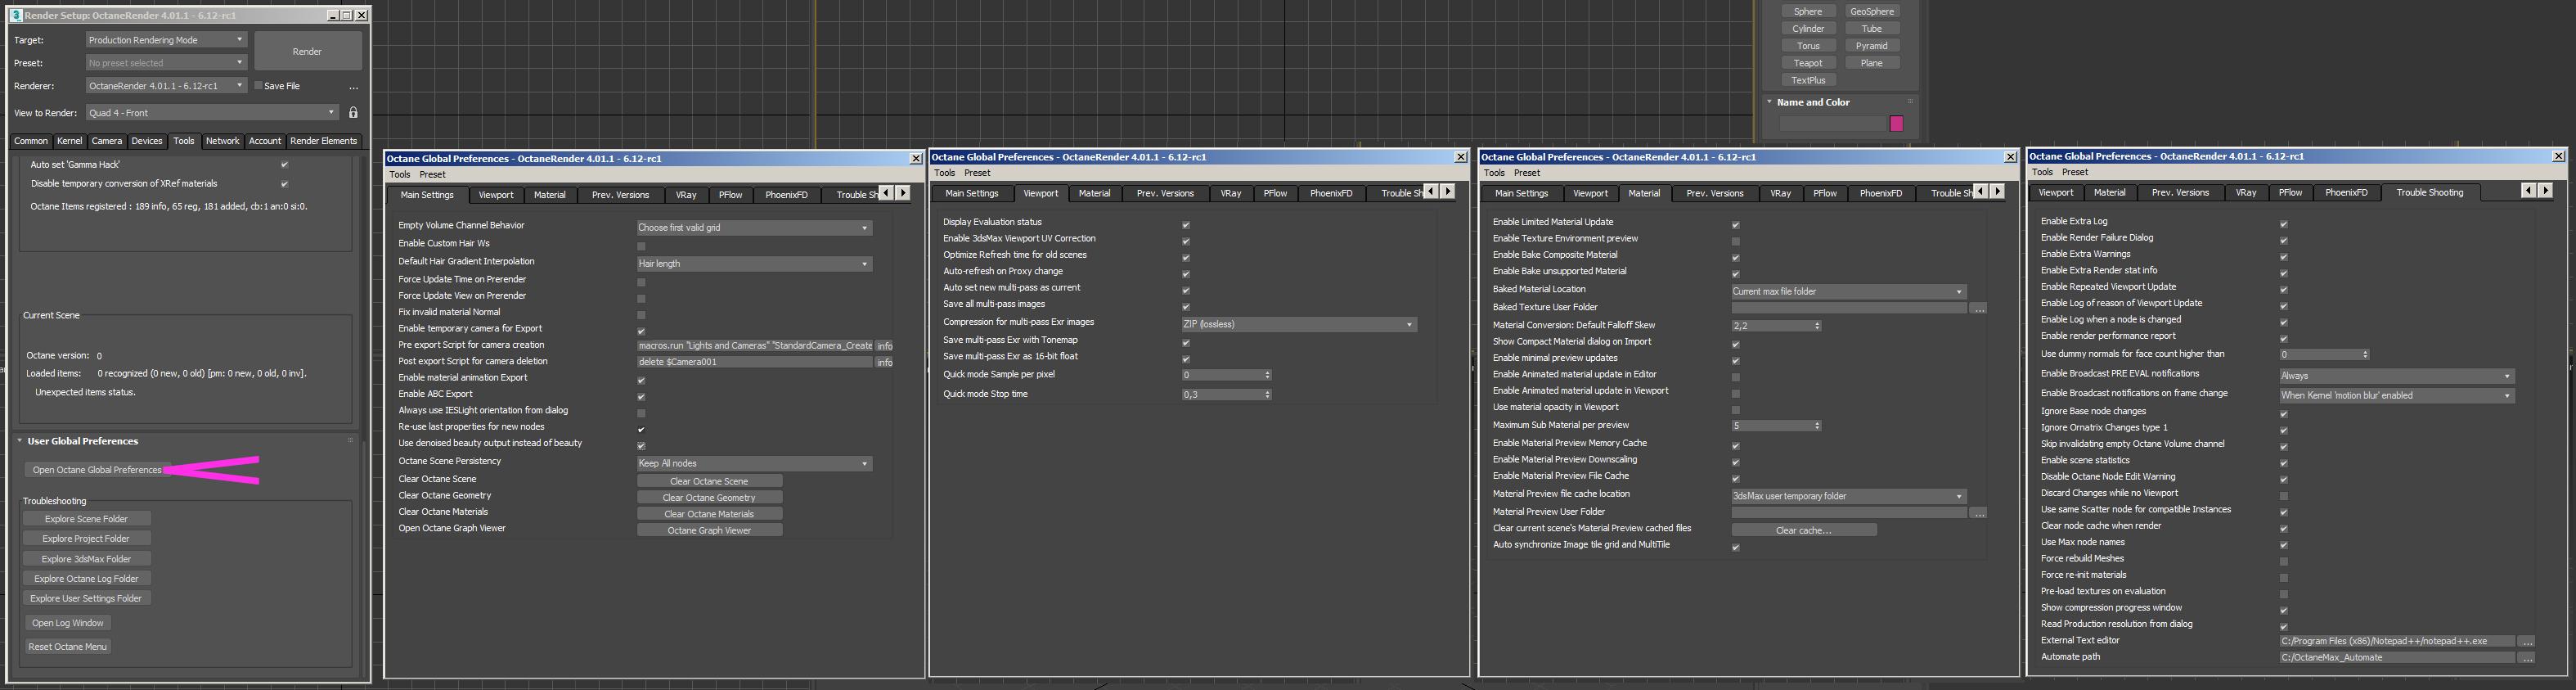Image resolution: width=2576 pixels, height=690 pixels.
Task: Open the Baked Material Location dropdown
Action: pyautogui.click(x=1849, y=292)
